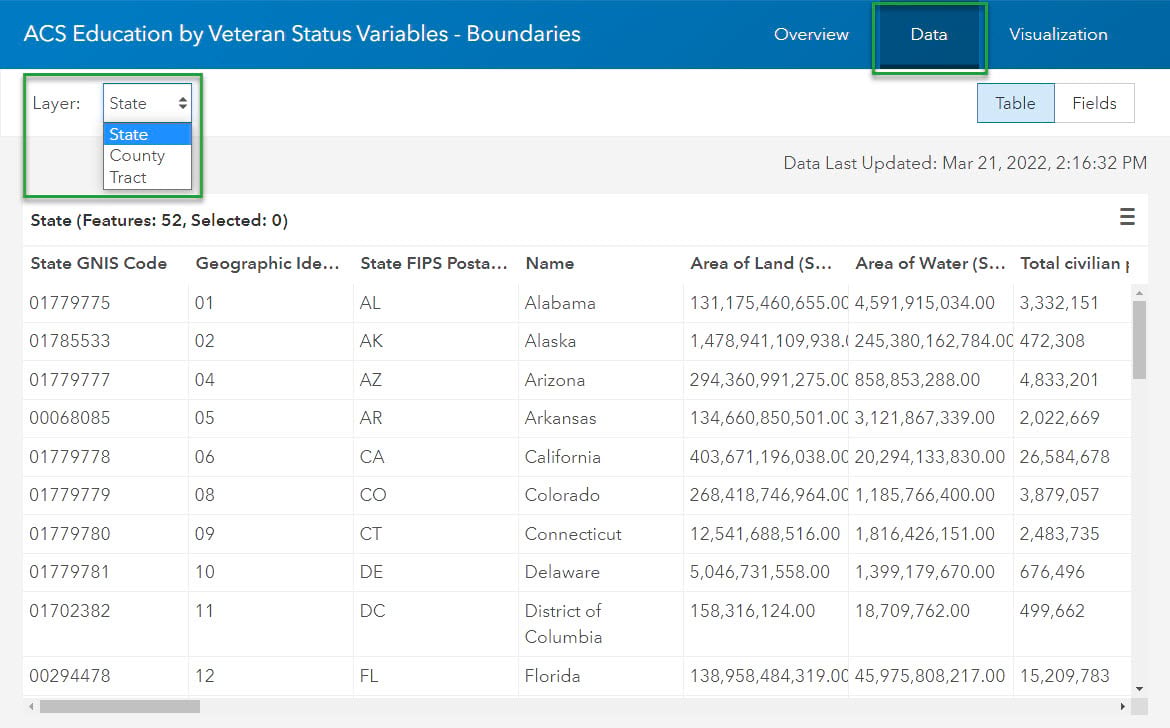Open the Data tab
Screen dimensions: 1170x728
pos(929,34)
